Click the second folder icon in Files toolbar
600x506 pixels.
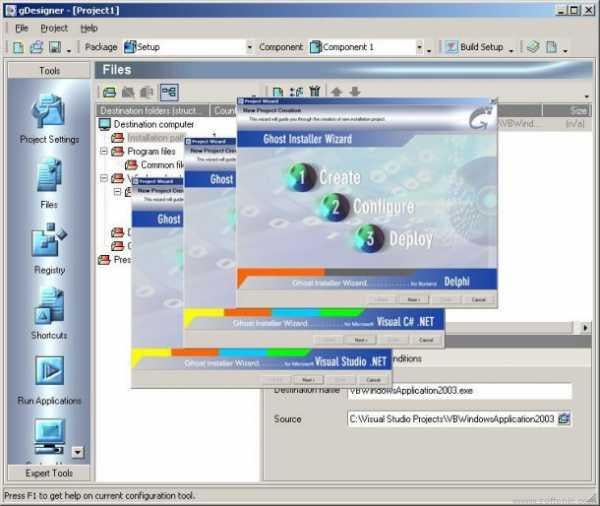click(x=128, y=92)
